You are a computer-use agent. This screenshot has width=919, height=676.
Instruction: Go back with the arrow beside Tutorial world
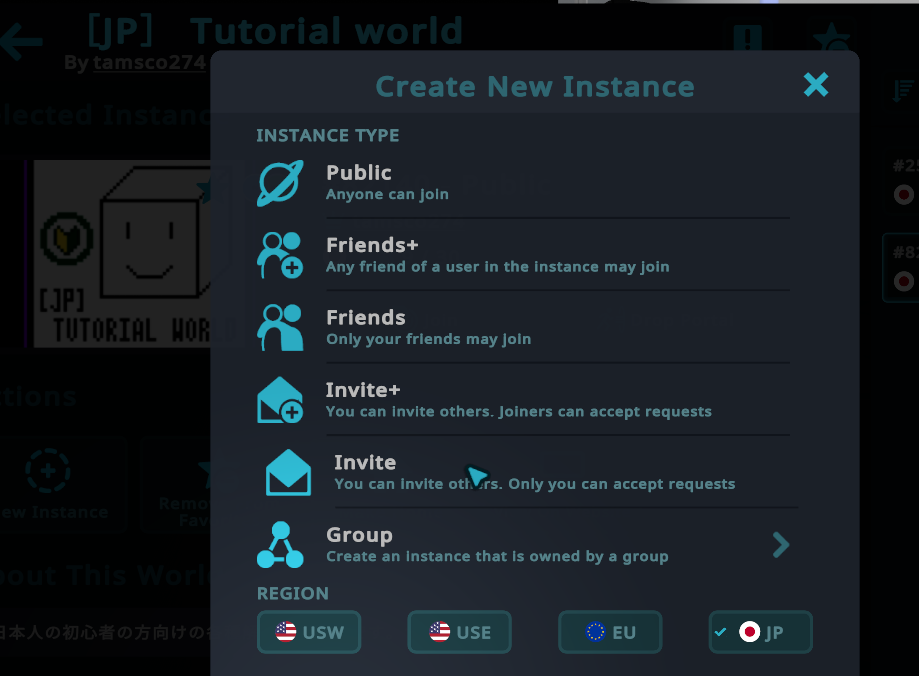click(21, 41)
